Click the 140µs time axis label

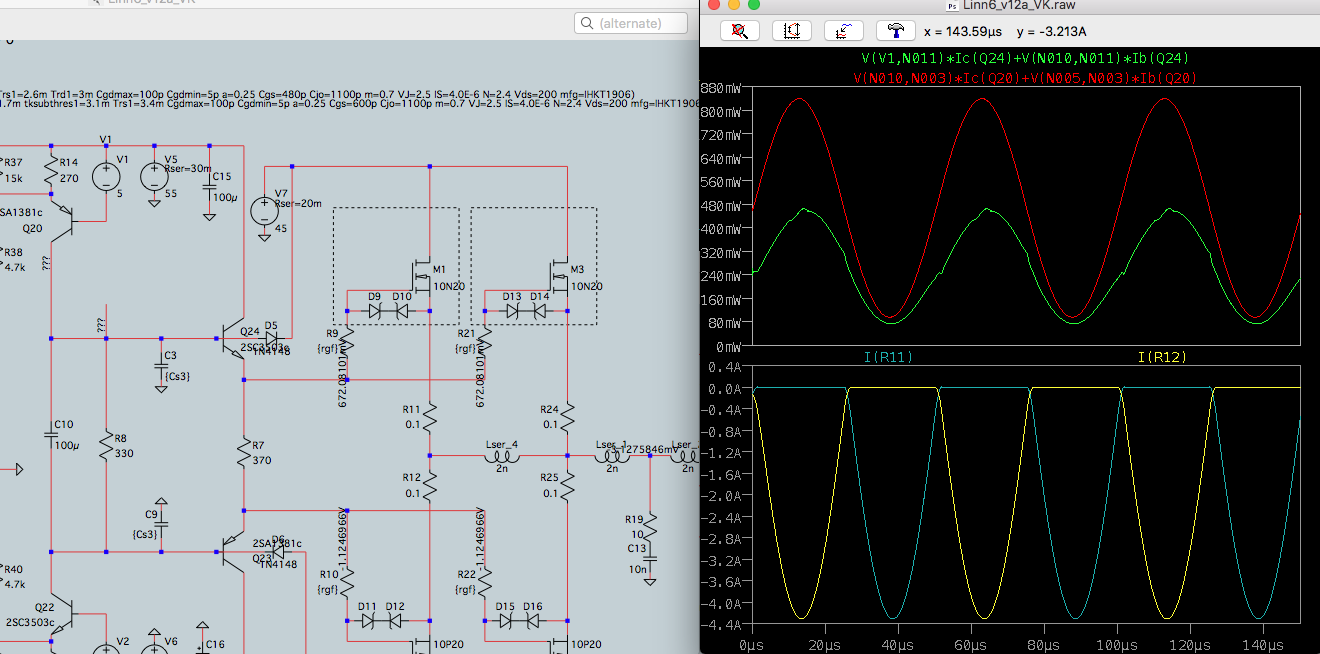click(x=1264, y=644)
